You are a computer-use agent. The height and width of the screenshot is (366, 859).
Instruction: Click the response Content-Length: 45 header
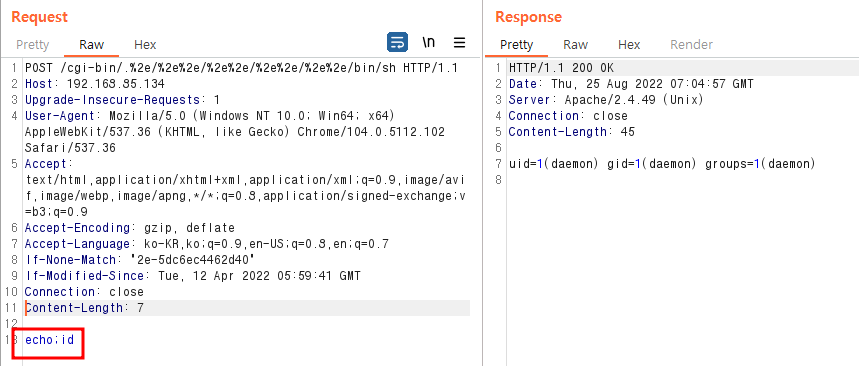[x=571, y=132]
